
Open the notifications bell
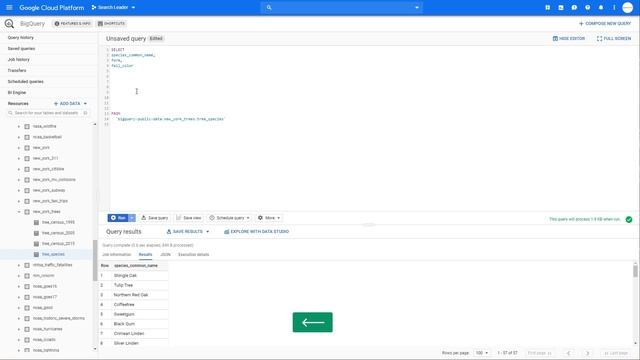click(601, 7)
